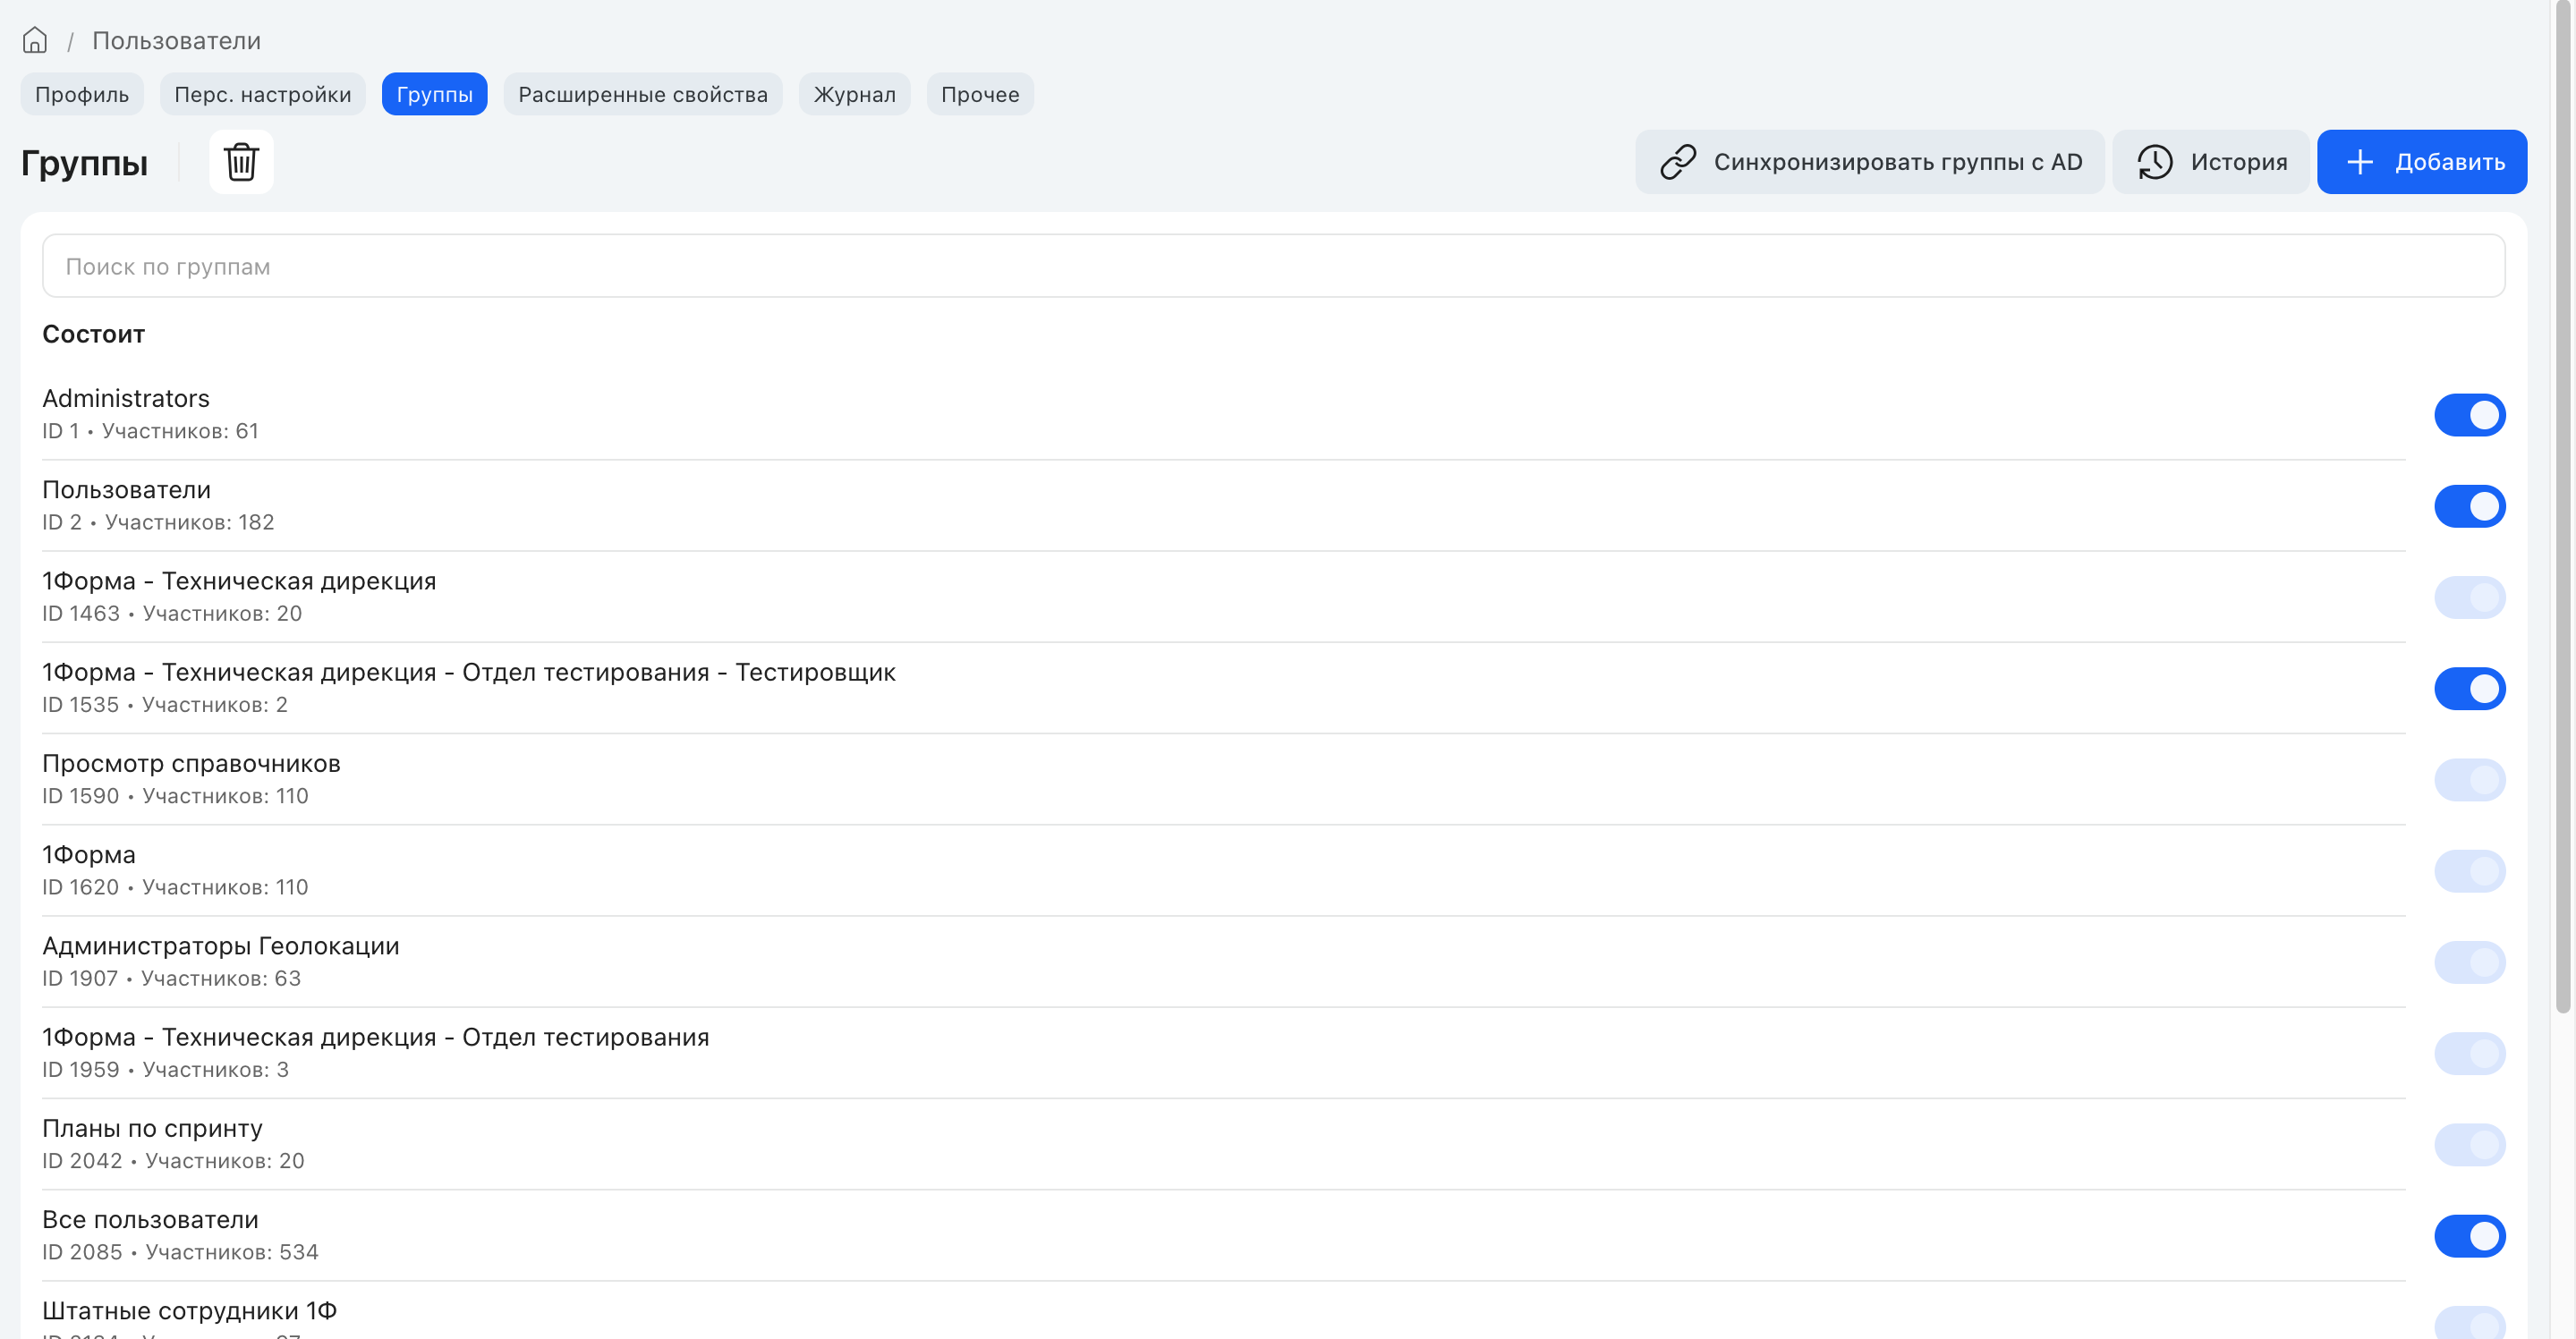Toggle Пользователи group switch ID 2
2576x1339 pixels.
(2470, 506)
